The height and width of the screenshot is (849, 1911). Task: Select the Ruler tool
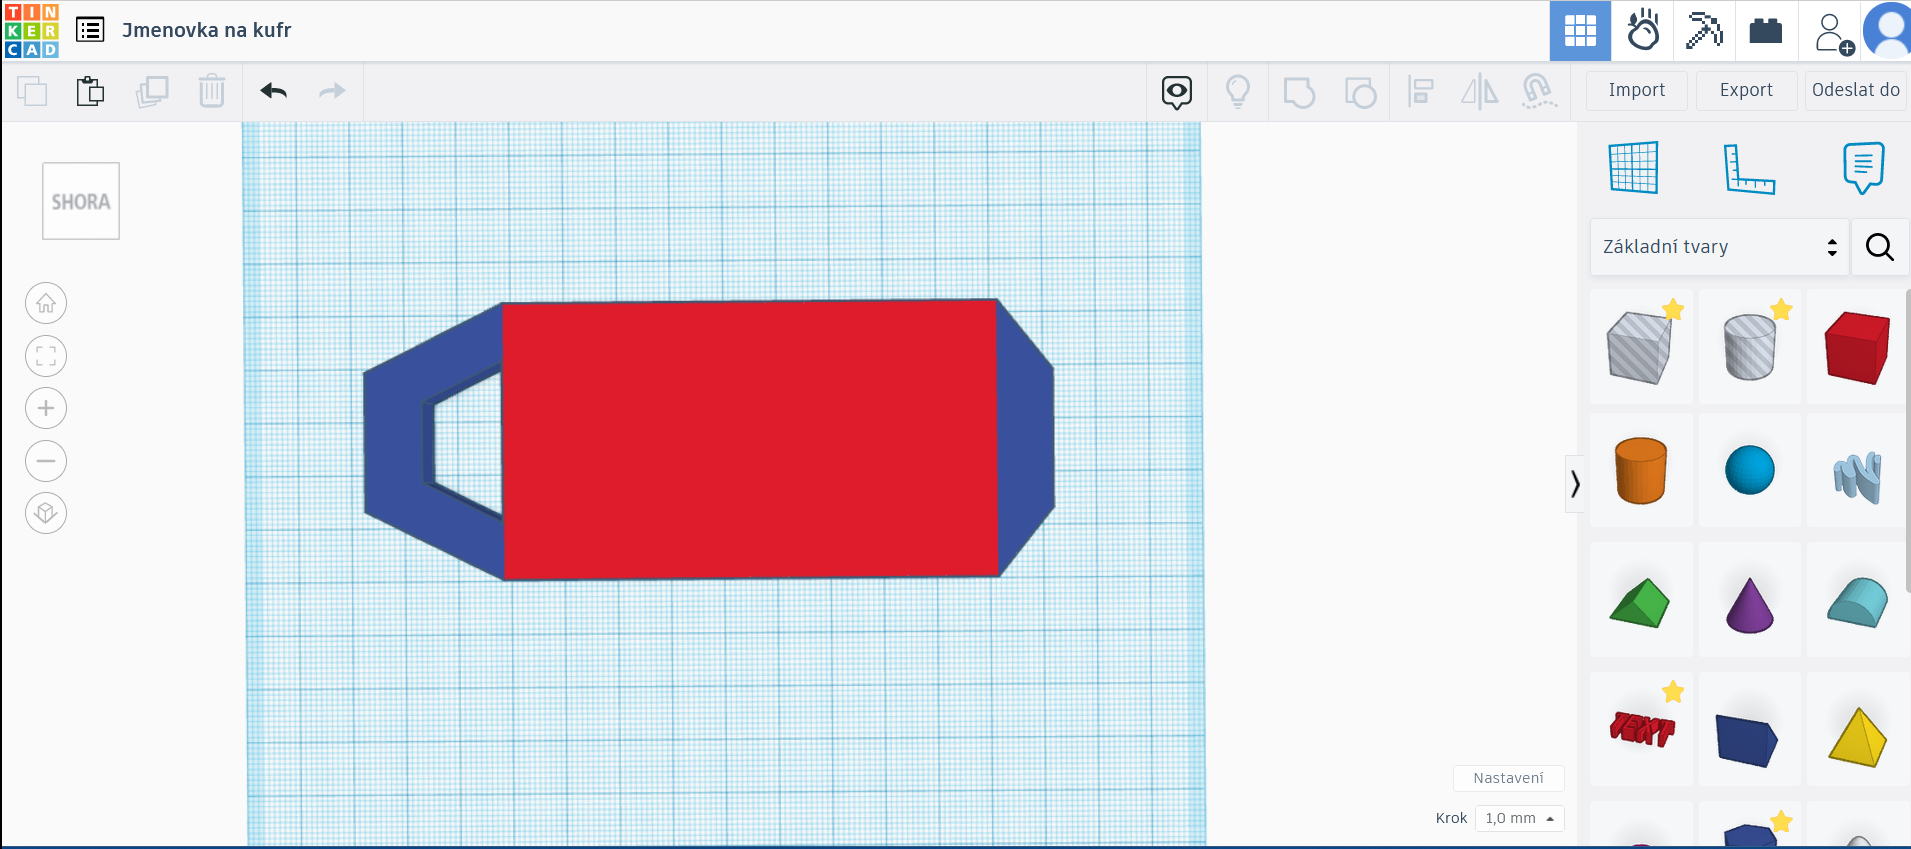point(1748,167)
